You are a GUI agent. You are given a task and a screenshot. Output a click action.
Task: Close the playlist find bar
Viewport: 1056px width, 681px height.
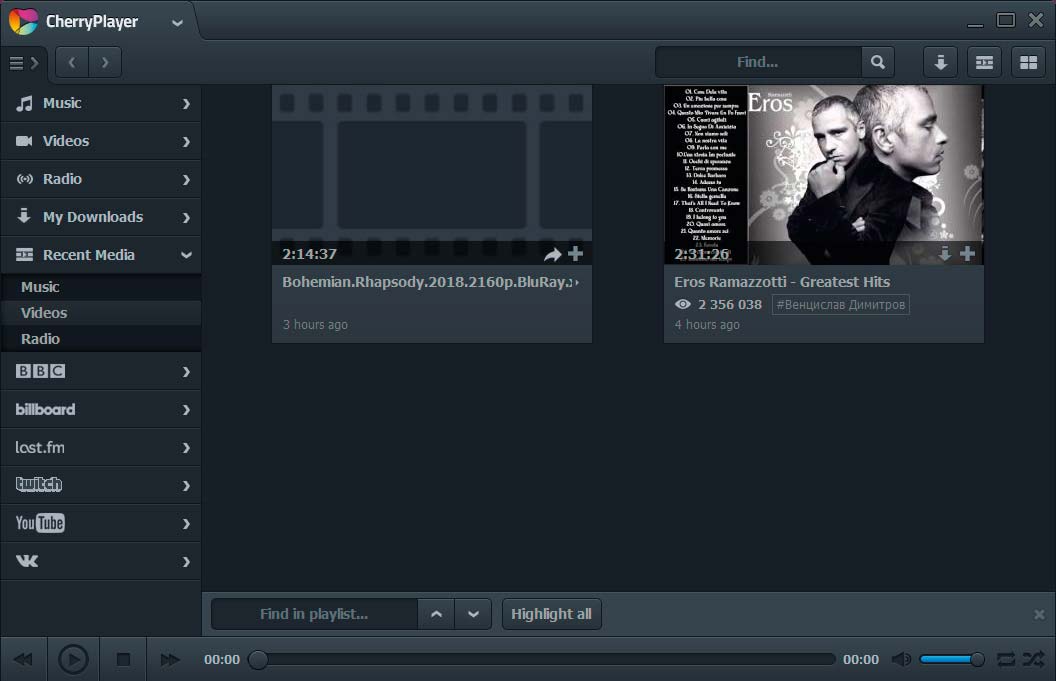click(x=1039, y=614)
